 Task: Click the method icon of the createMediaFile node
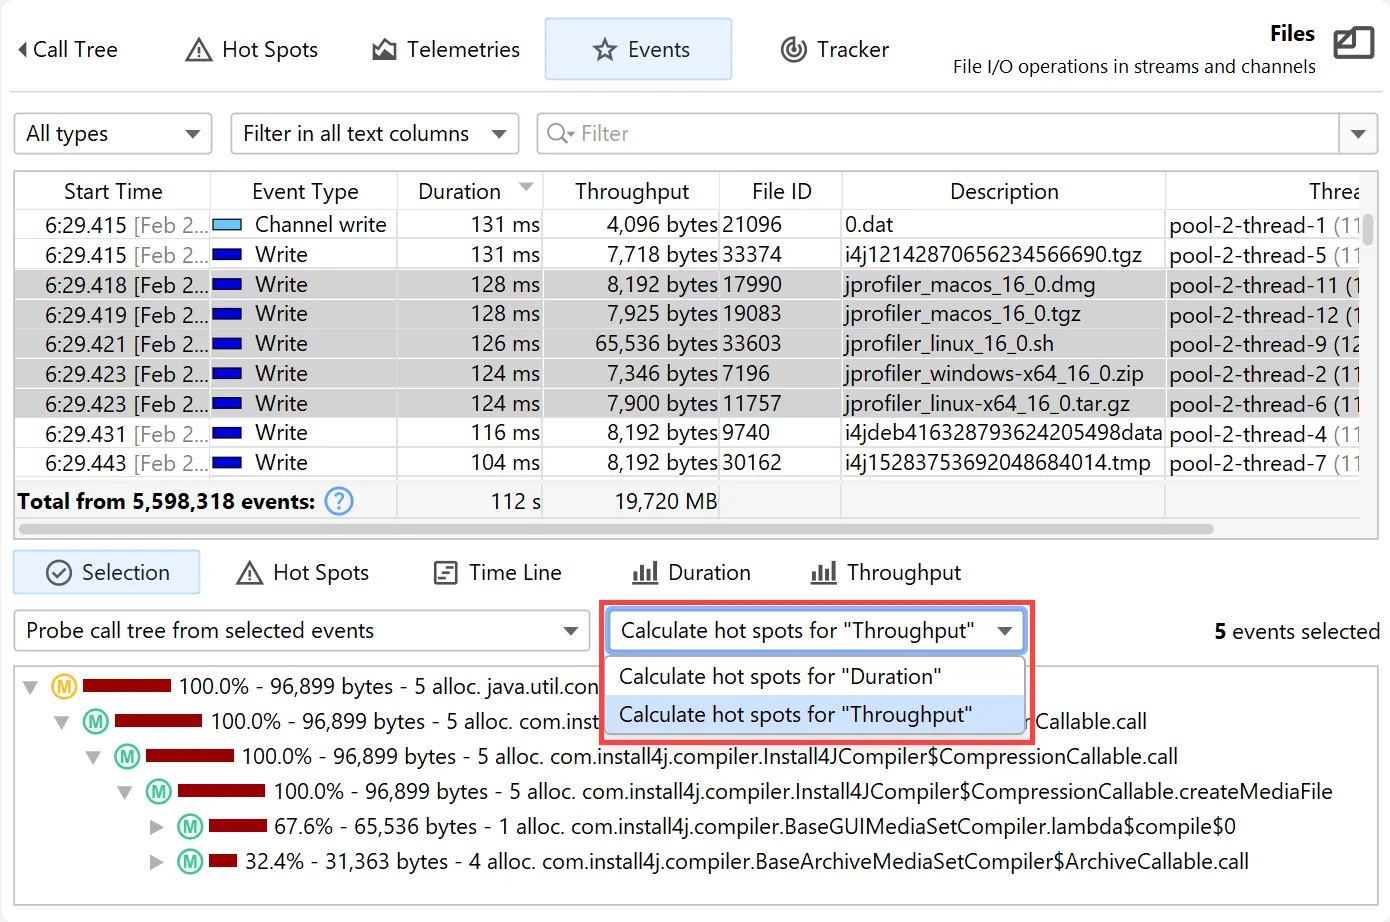pos(159,791)
